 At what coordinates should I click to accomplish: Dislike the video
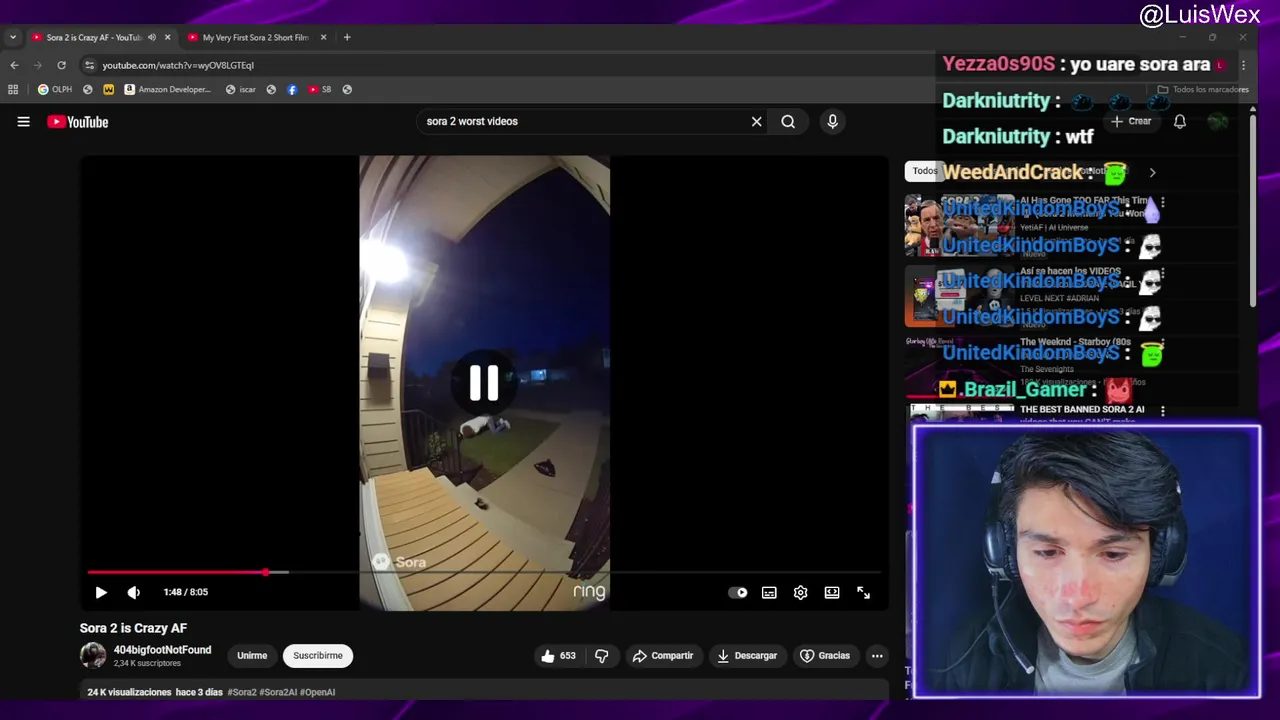602,656
